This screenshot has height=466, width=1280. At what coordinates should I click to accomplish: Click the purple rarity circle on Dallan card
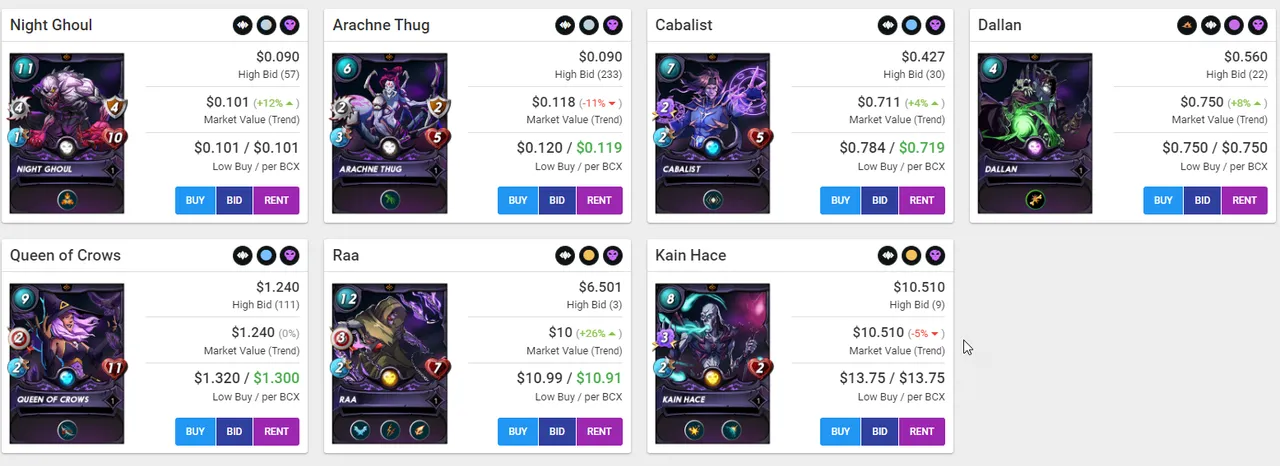point(1234,25)
